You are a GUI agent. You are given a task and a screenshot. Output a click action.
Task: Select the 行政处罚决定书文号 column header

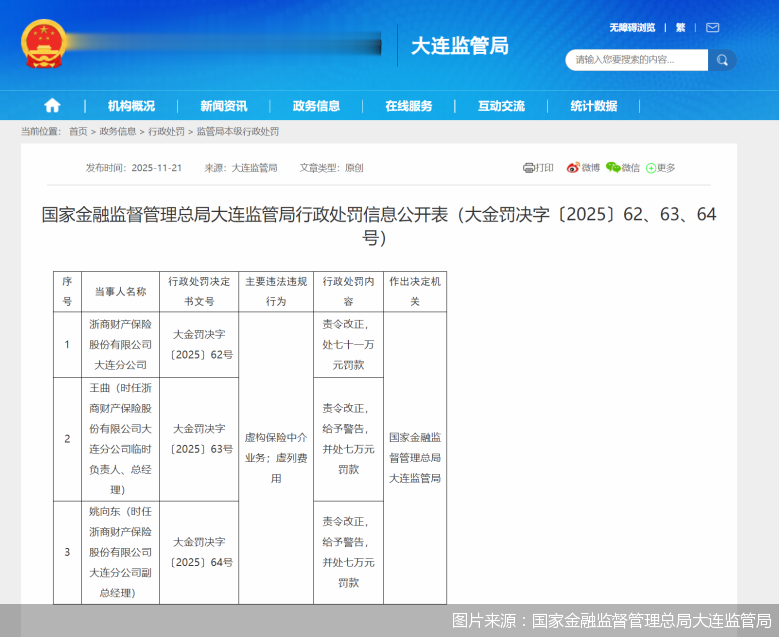click(199, 292)
